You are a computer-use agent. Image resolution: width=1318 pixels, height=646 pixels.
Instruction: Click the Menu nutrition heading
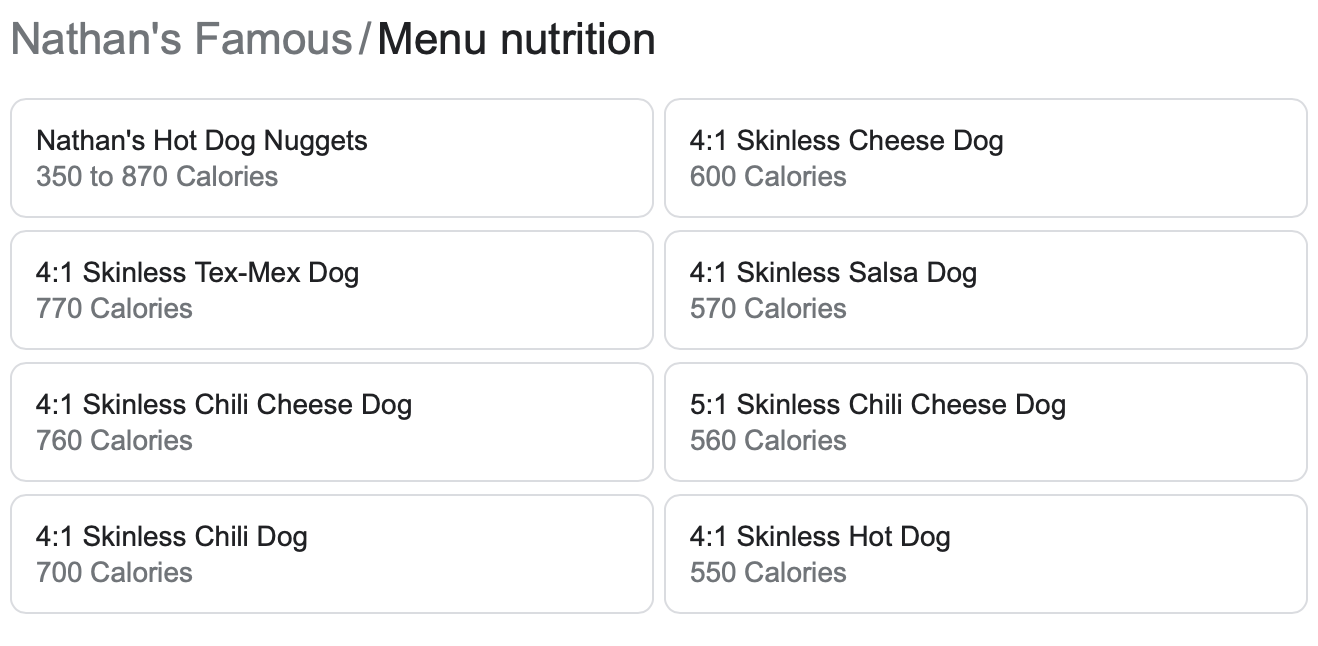click(x=516, y=40)
